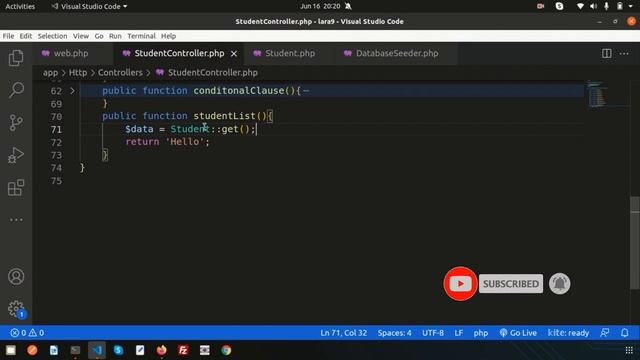Viewport: 640px width, 360px height.
Task: Open the Run menu
Action: 115,36
